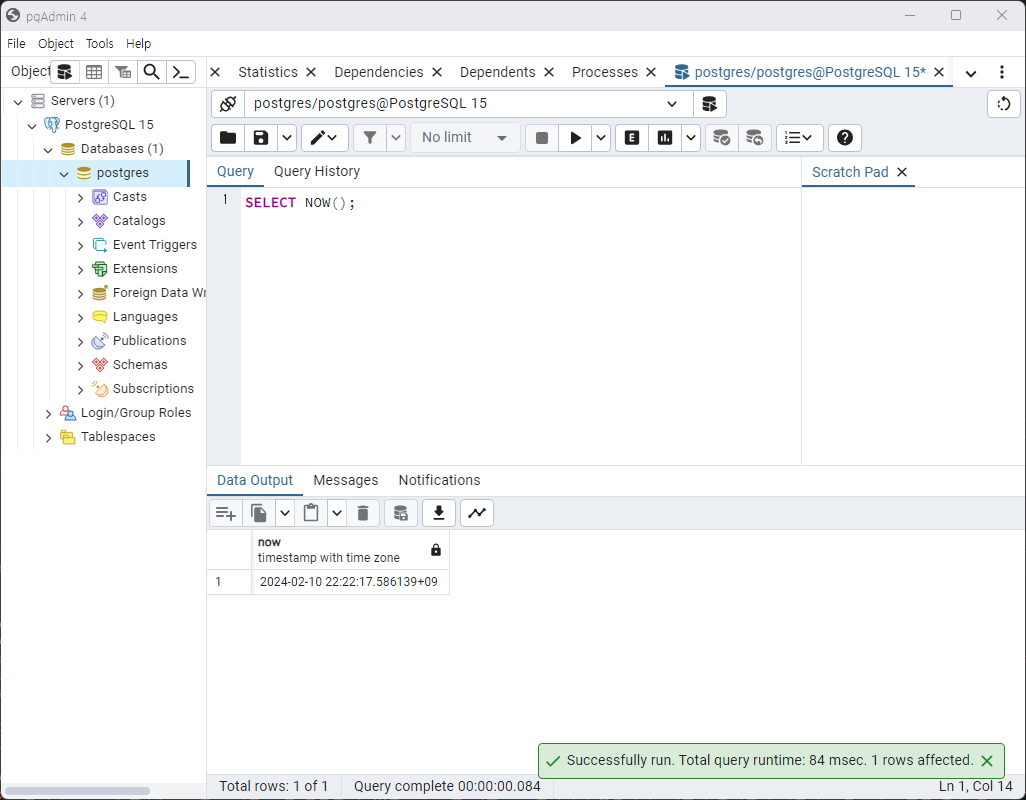Open the Object menu
Viewport: 1026px width, 800px height.
(x=56, y=43)
